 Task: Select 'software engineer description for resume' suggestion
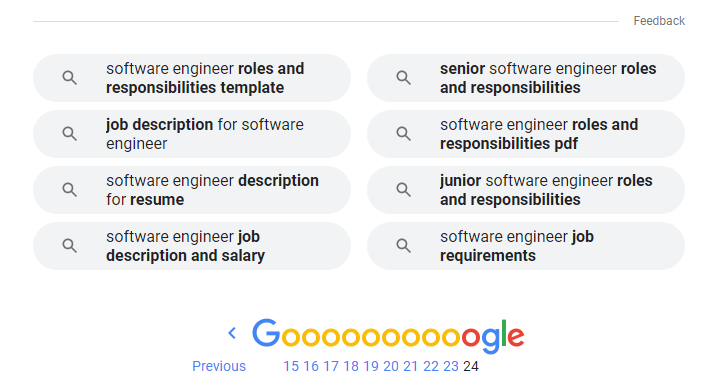(192, 190)
